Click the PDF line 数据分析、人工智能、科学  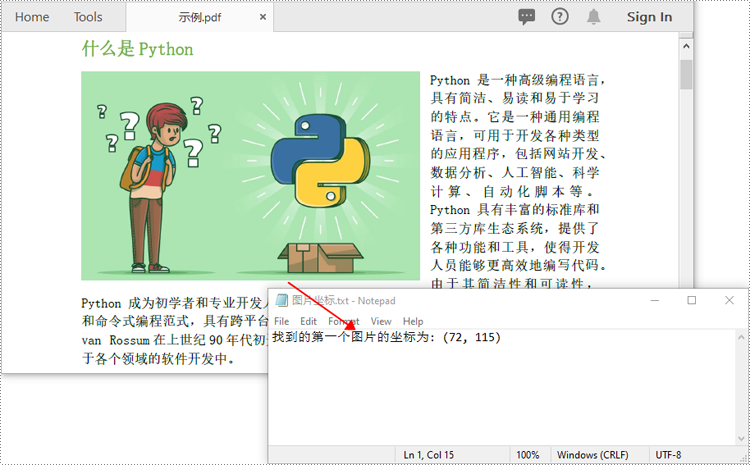515,172
